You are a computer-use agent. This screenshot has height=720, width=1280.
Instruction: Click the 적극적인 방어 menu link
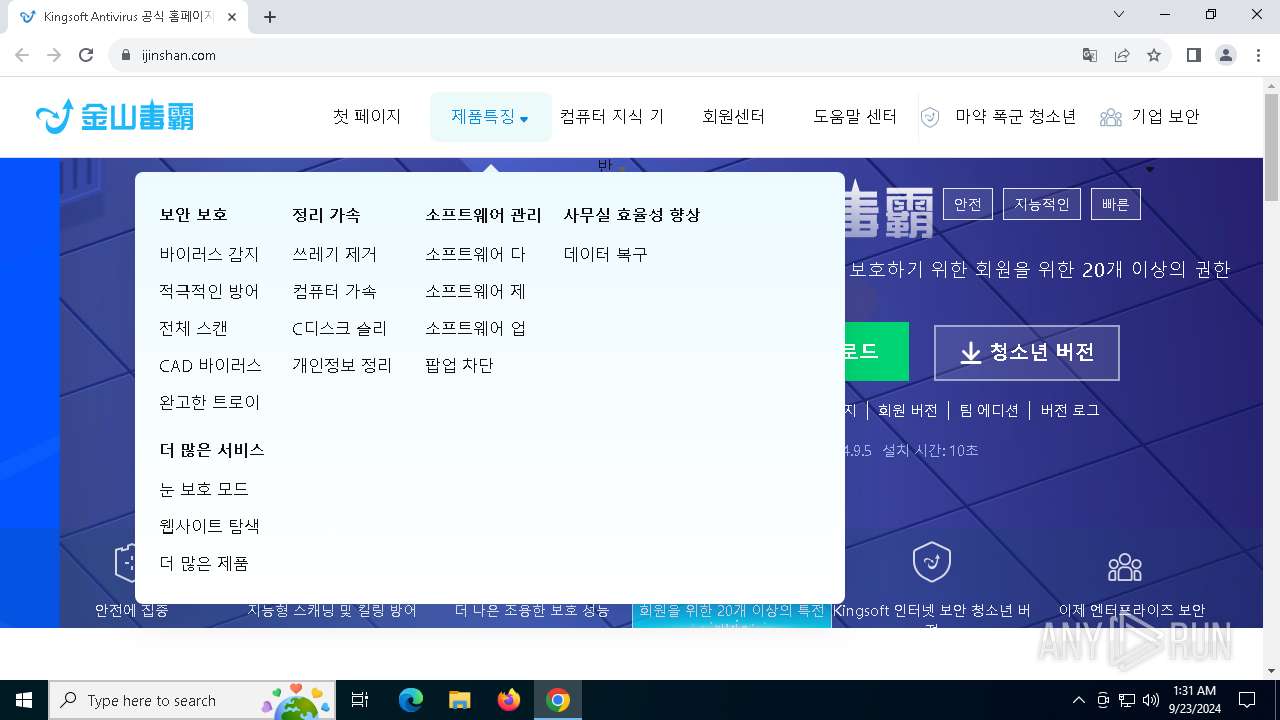click(209, 291)
